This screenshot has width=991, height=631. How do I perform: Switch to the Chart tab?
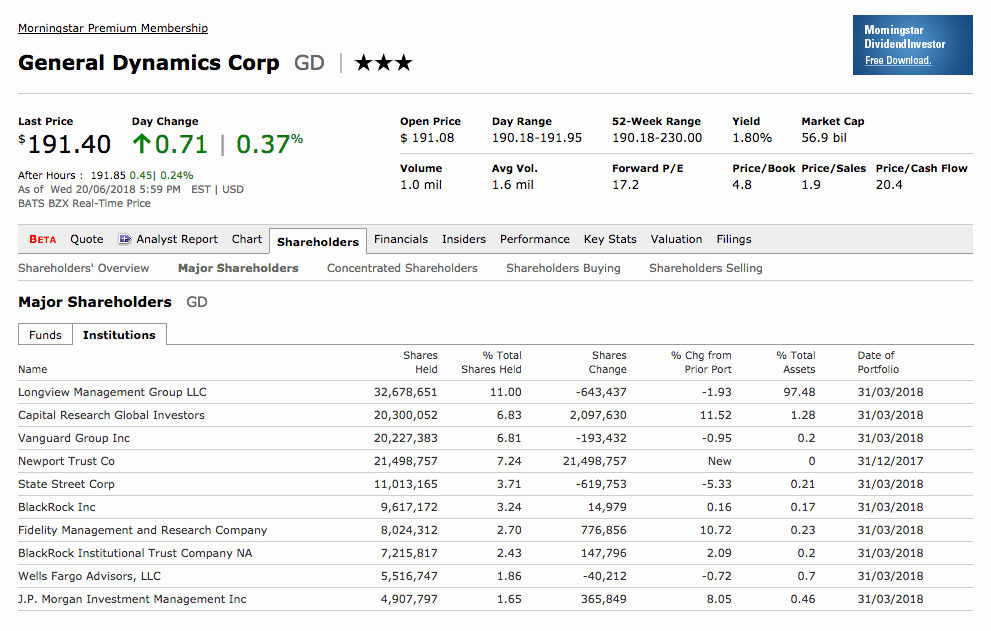click(246, 239)
